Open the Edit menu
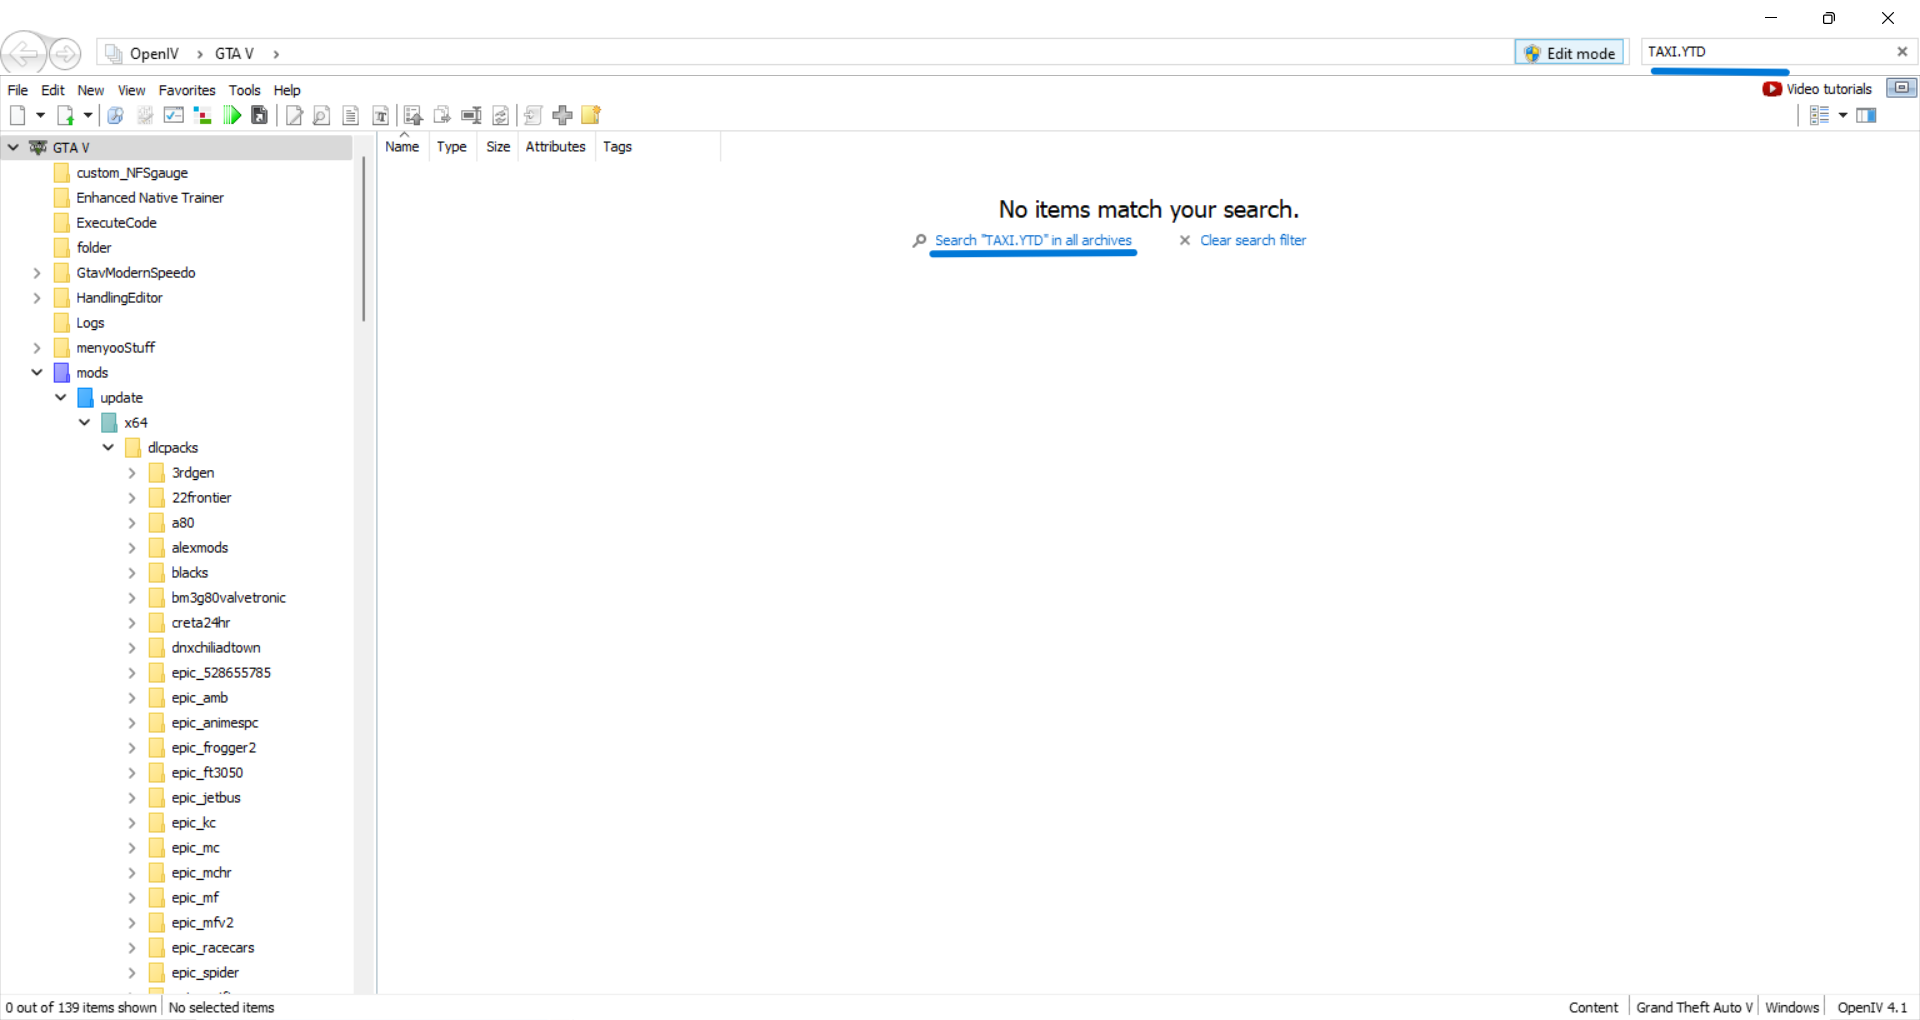This screenshot has width=1920, height=1020. click(53, 90)
